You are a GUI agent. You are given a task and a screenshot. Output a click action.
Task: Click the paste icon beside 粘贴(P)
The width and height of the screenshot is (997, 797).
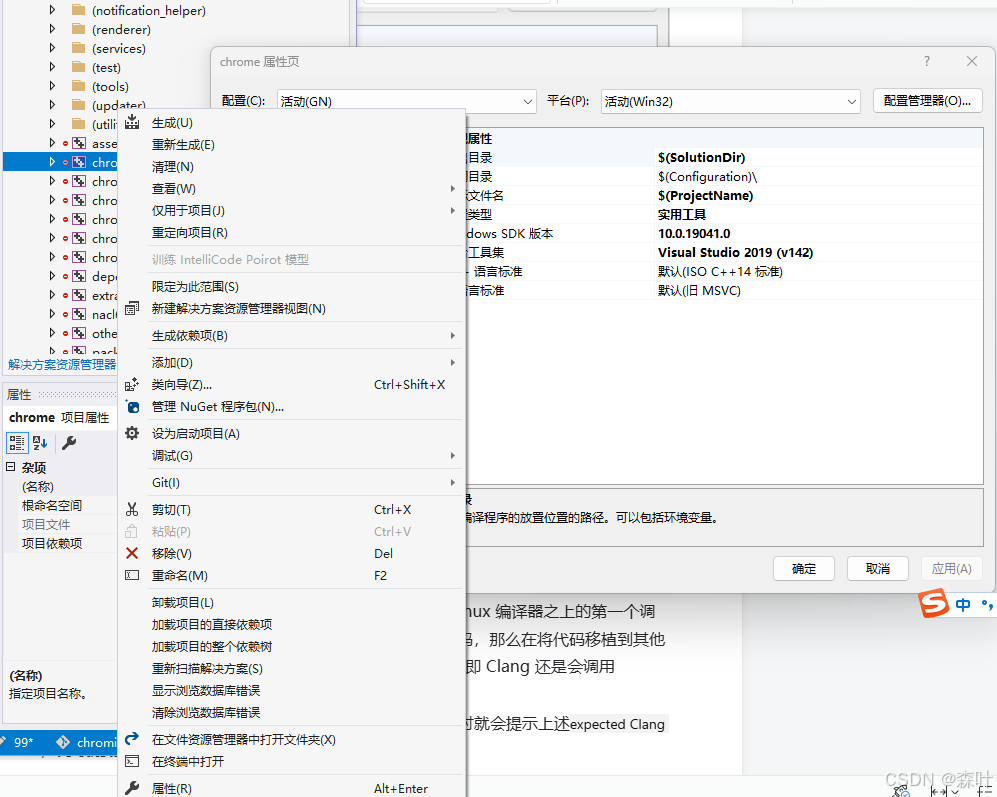coord(132,531)
